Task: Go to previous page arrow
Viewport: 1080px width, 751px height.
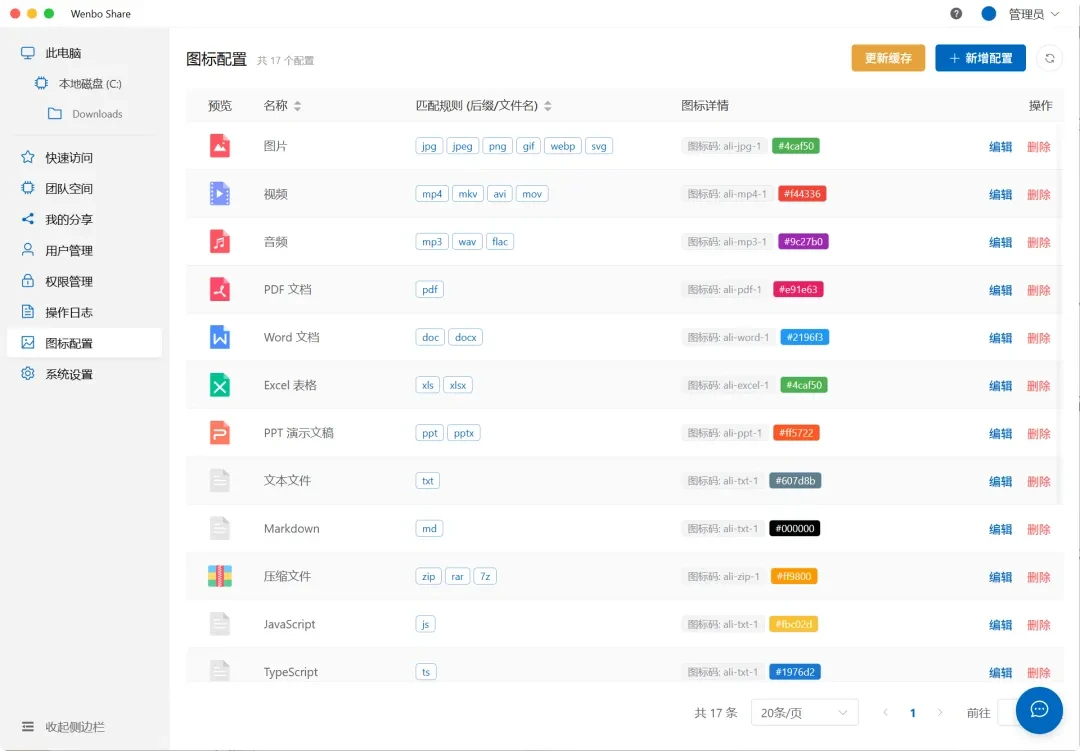Action: point(886,712)
